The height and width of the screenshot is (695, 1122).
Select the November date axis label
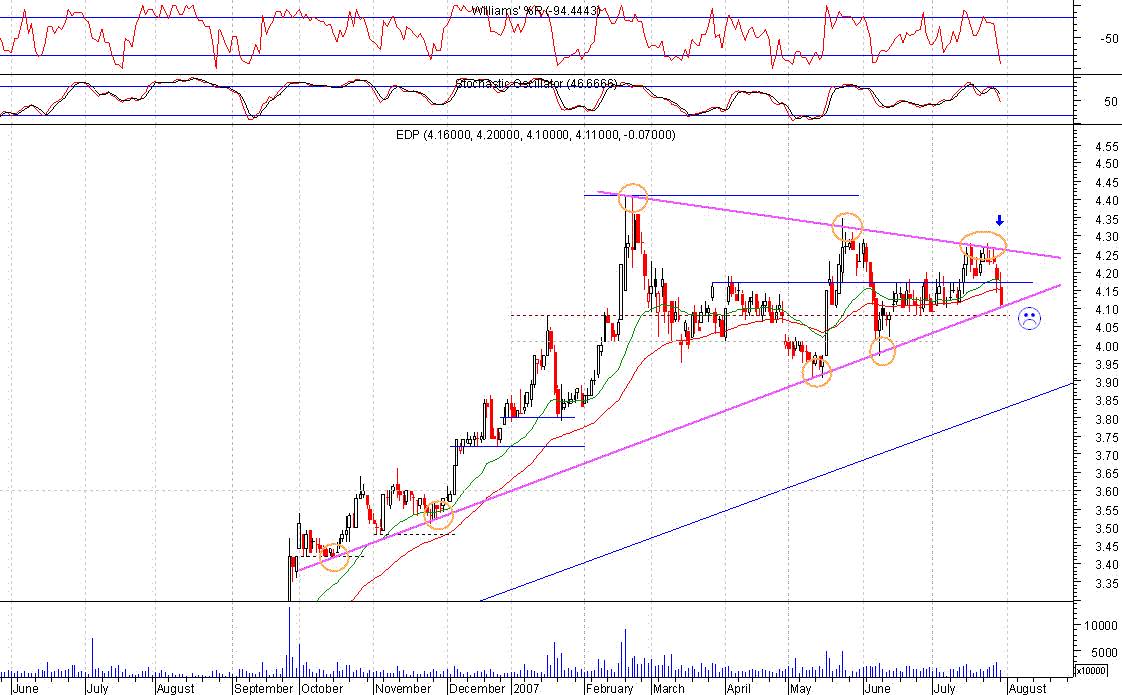404,688
